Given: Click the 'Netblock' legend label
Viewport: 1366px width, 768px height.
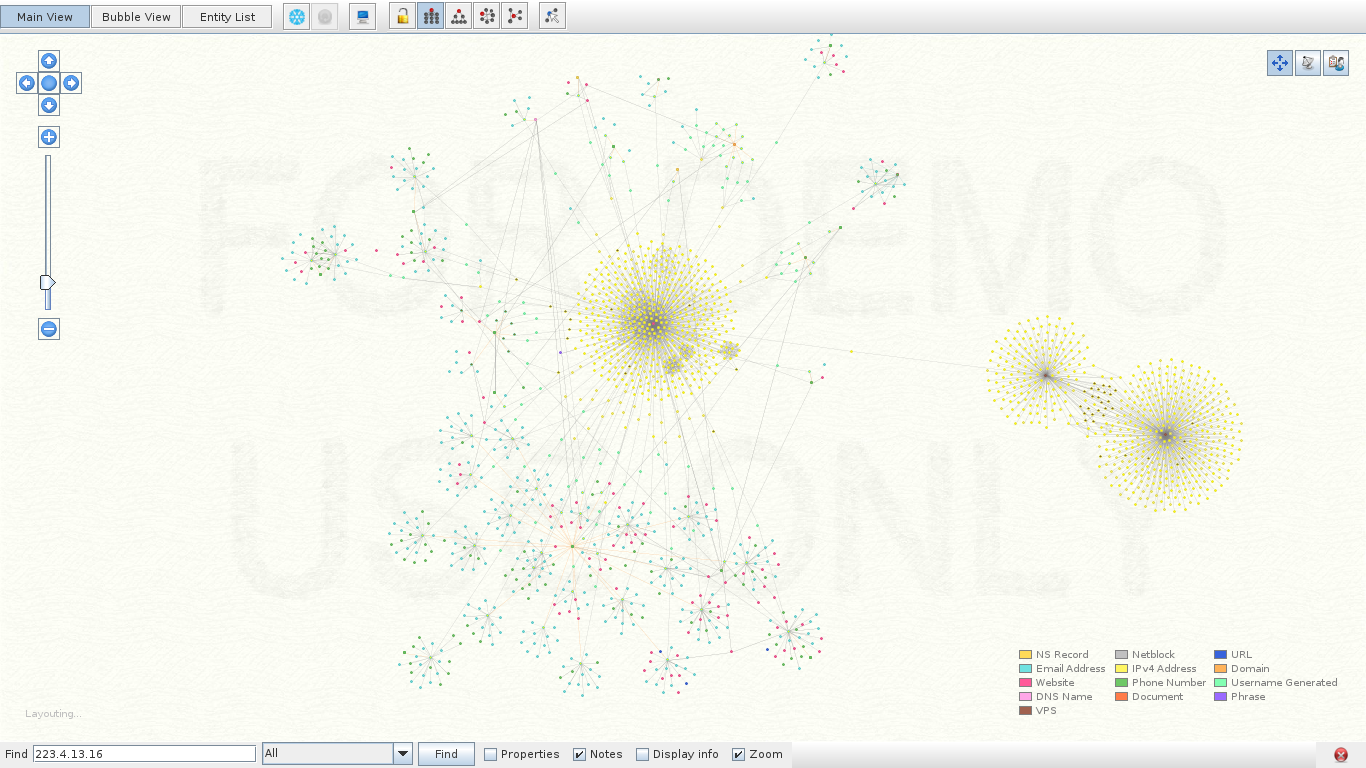Looking at the screenshot, I should coord(1153,655).
